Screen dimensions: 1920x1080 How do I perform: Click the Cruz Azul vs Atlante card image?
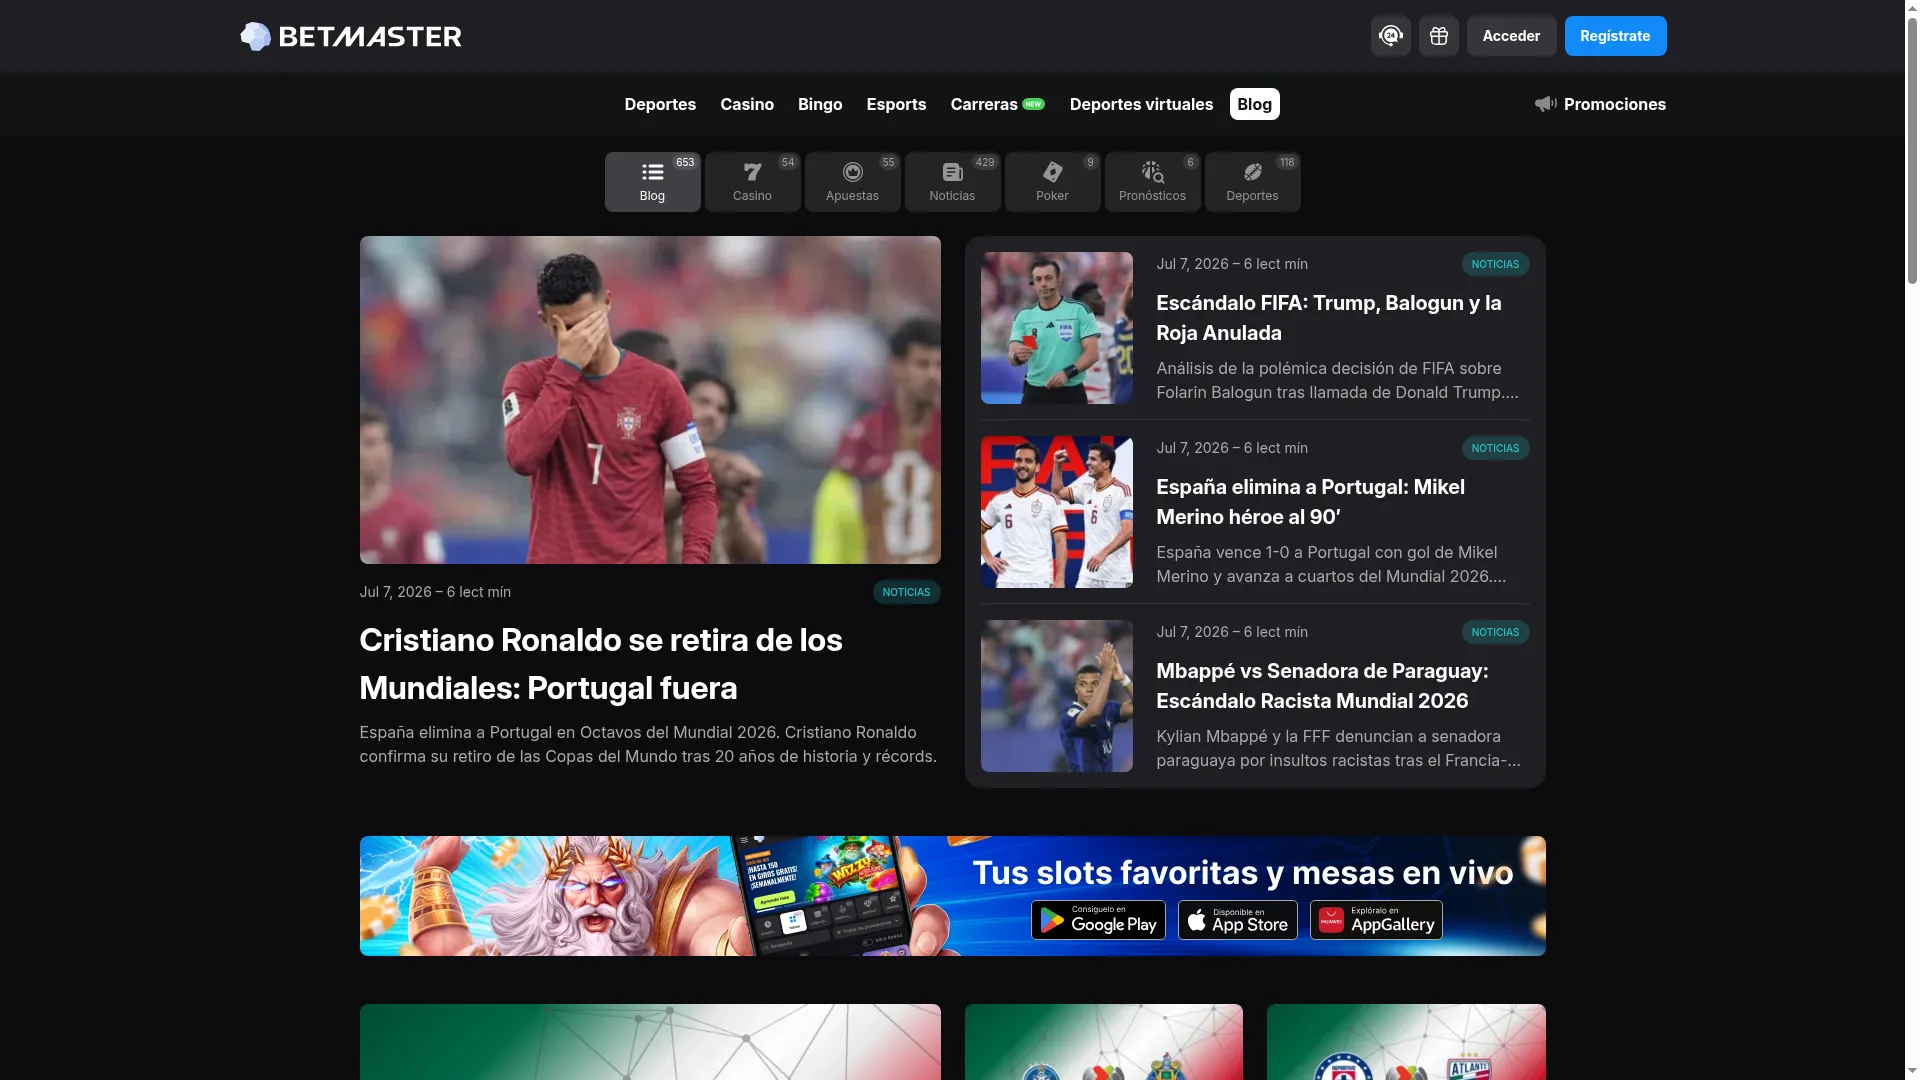click(1406, 1042)
